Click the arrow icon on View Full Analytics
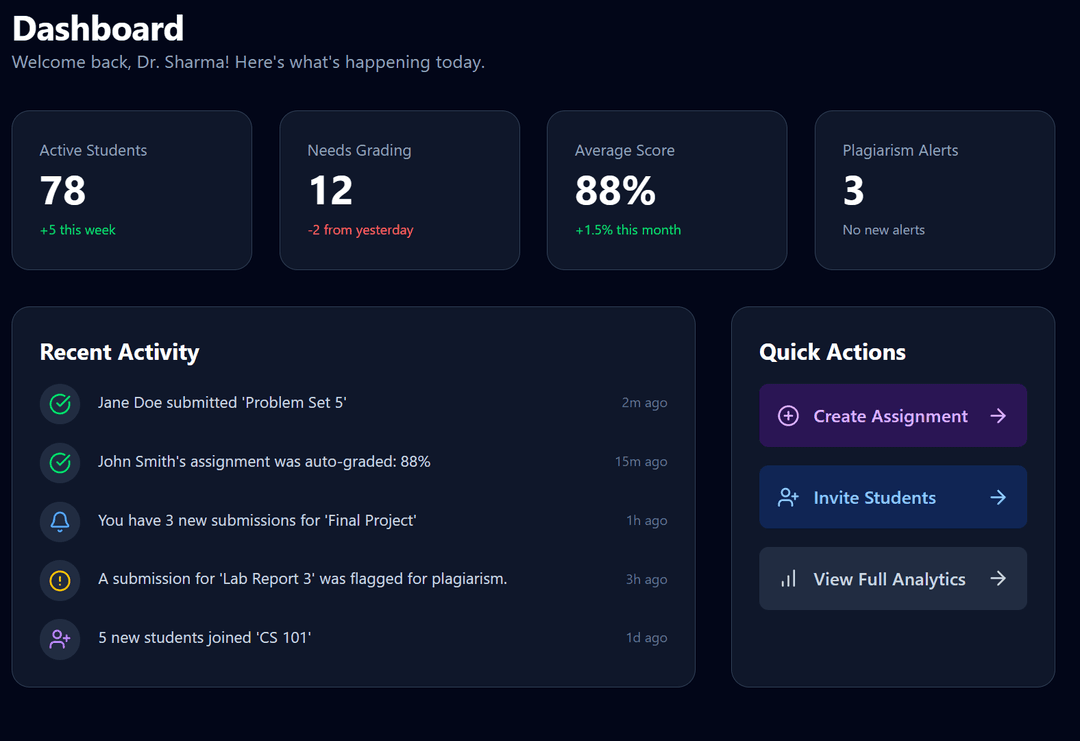Viewport: 1080px width, 741px height. [998, 578]
